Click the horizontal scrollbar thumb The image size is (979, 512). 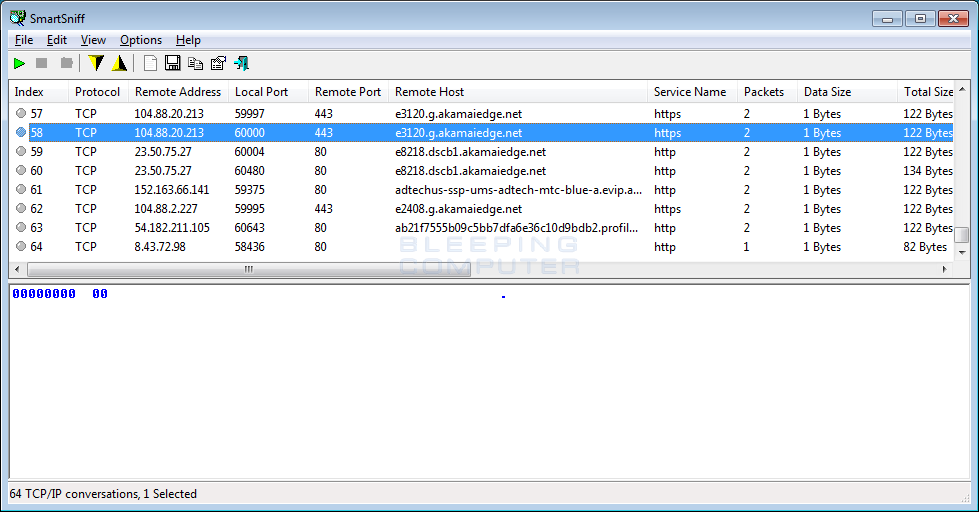pyautogui.click(x=248, y=269)
